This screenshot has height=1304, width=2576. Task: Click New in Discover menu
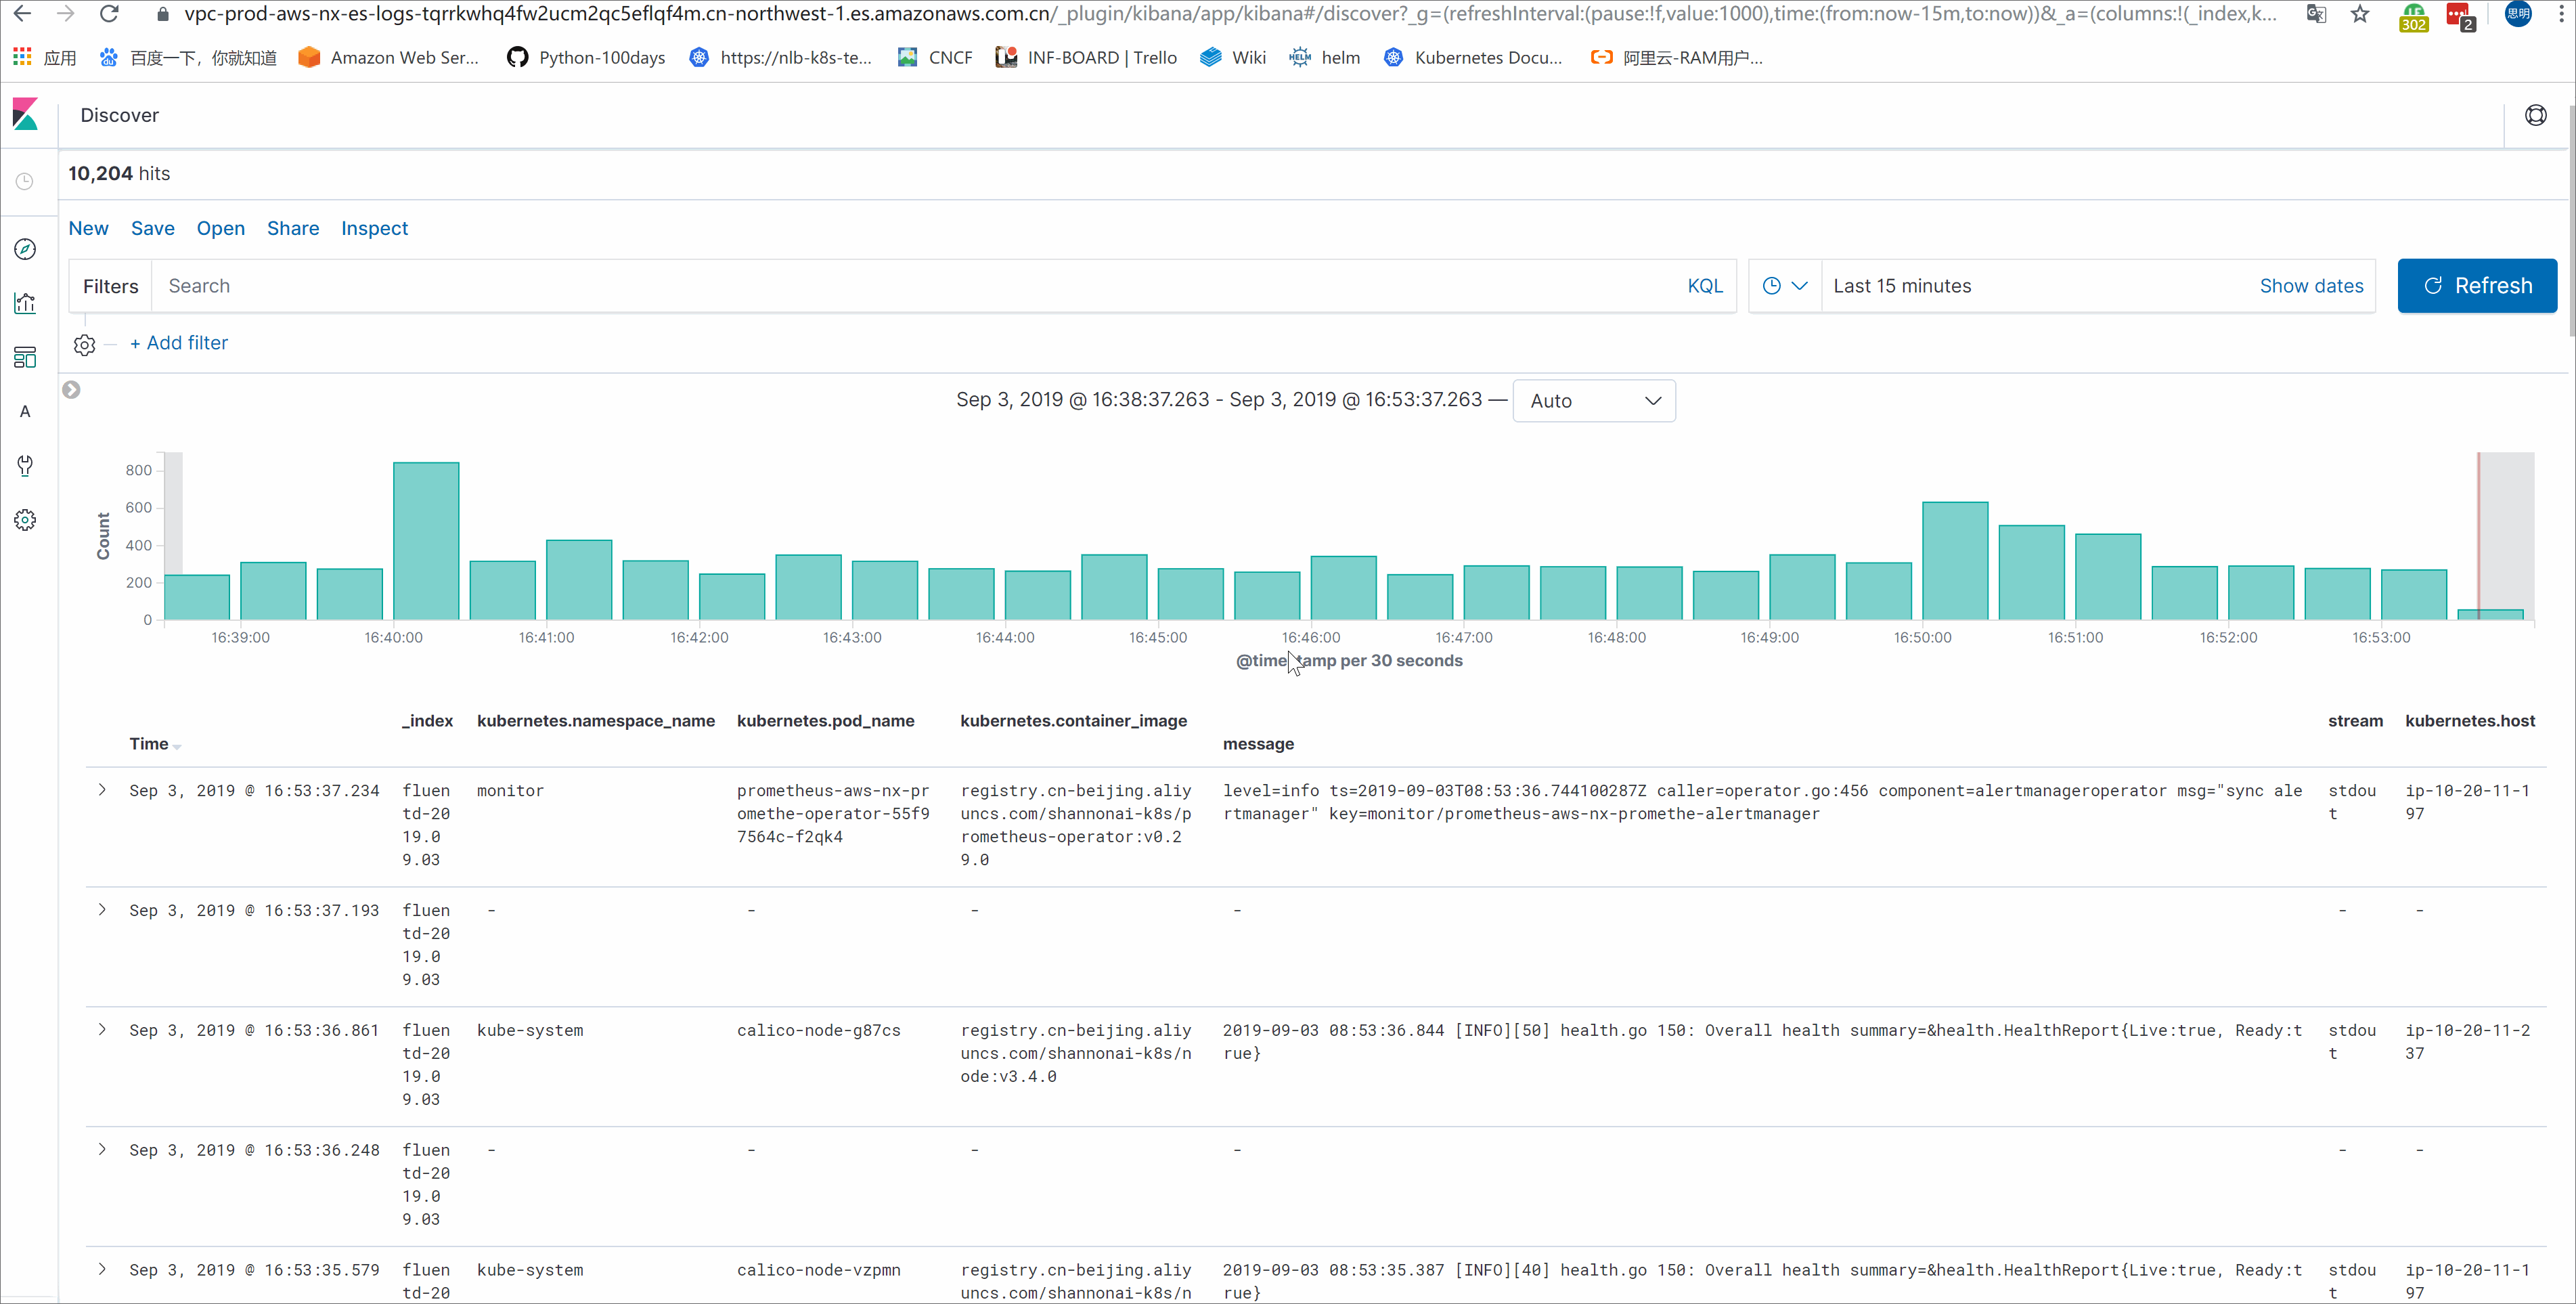coord(88,229)
